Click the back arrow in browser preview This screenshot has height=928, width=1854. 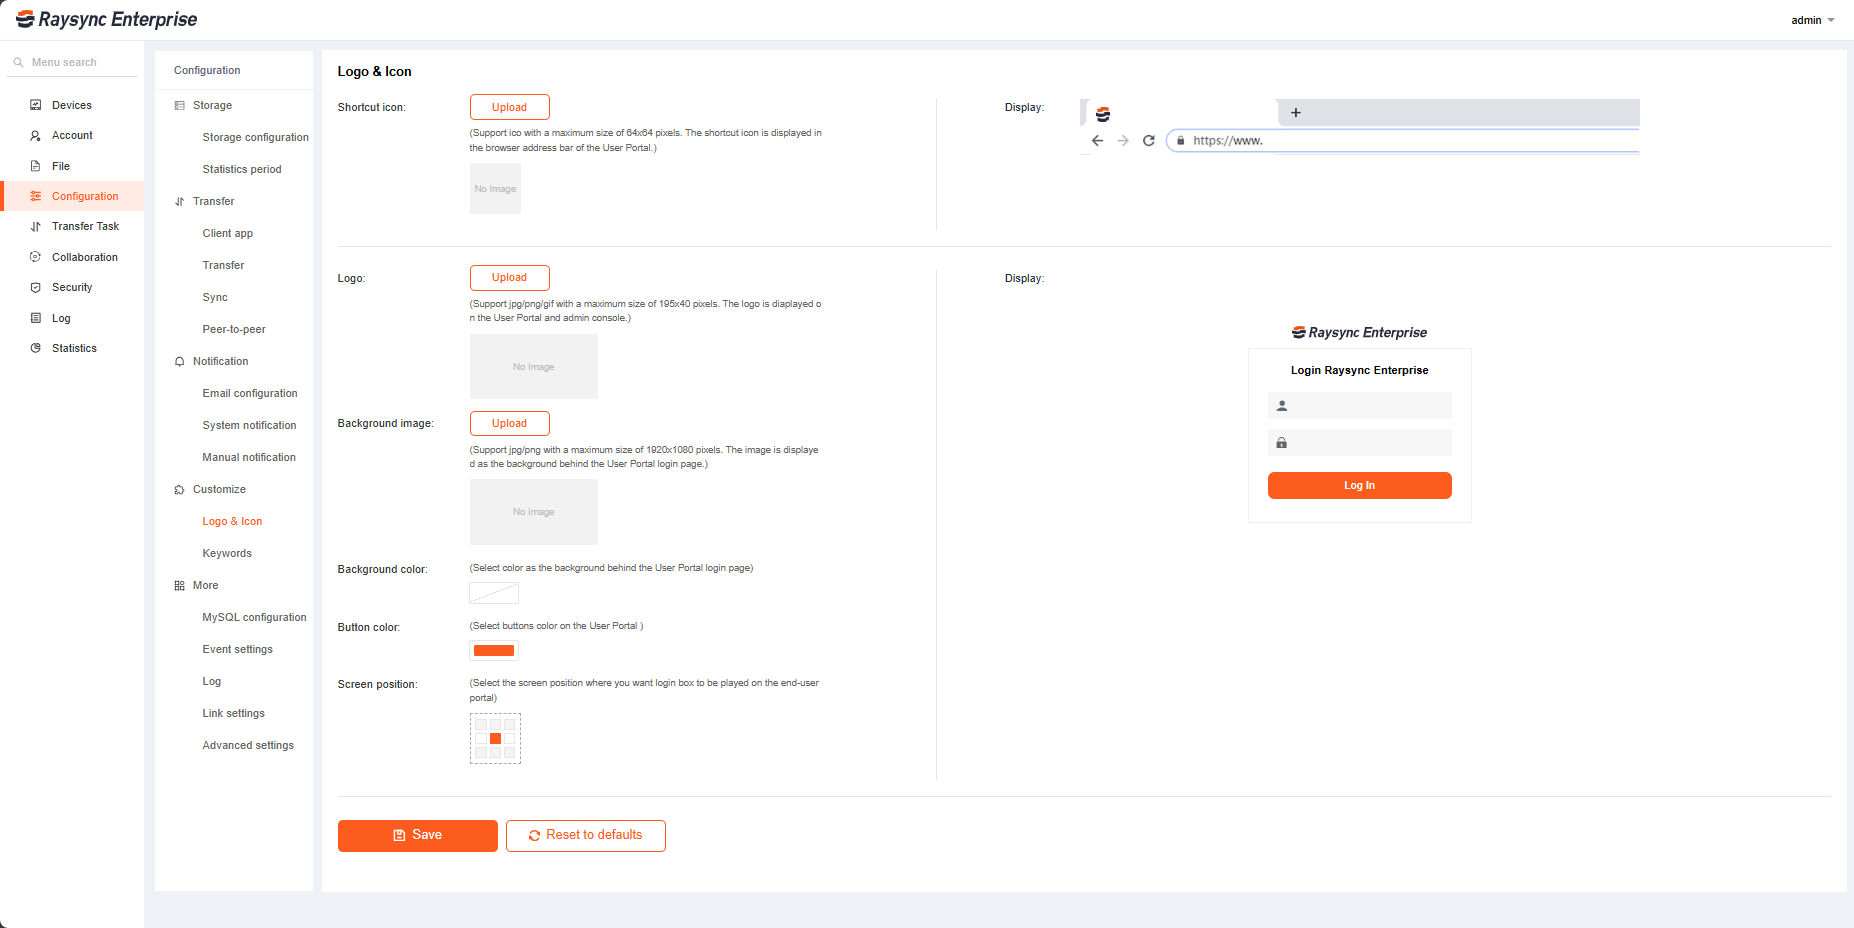pyautogui.click(x=1097, y=141)
